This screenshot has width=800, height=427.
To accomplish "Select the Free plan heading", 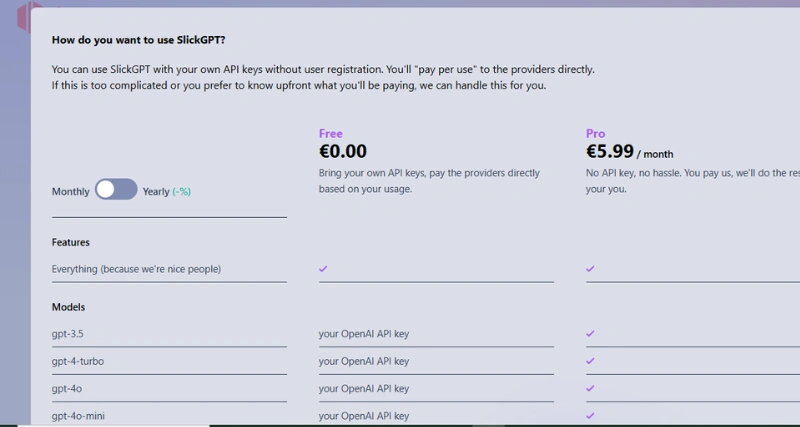I will pos(331,134).
